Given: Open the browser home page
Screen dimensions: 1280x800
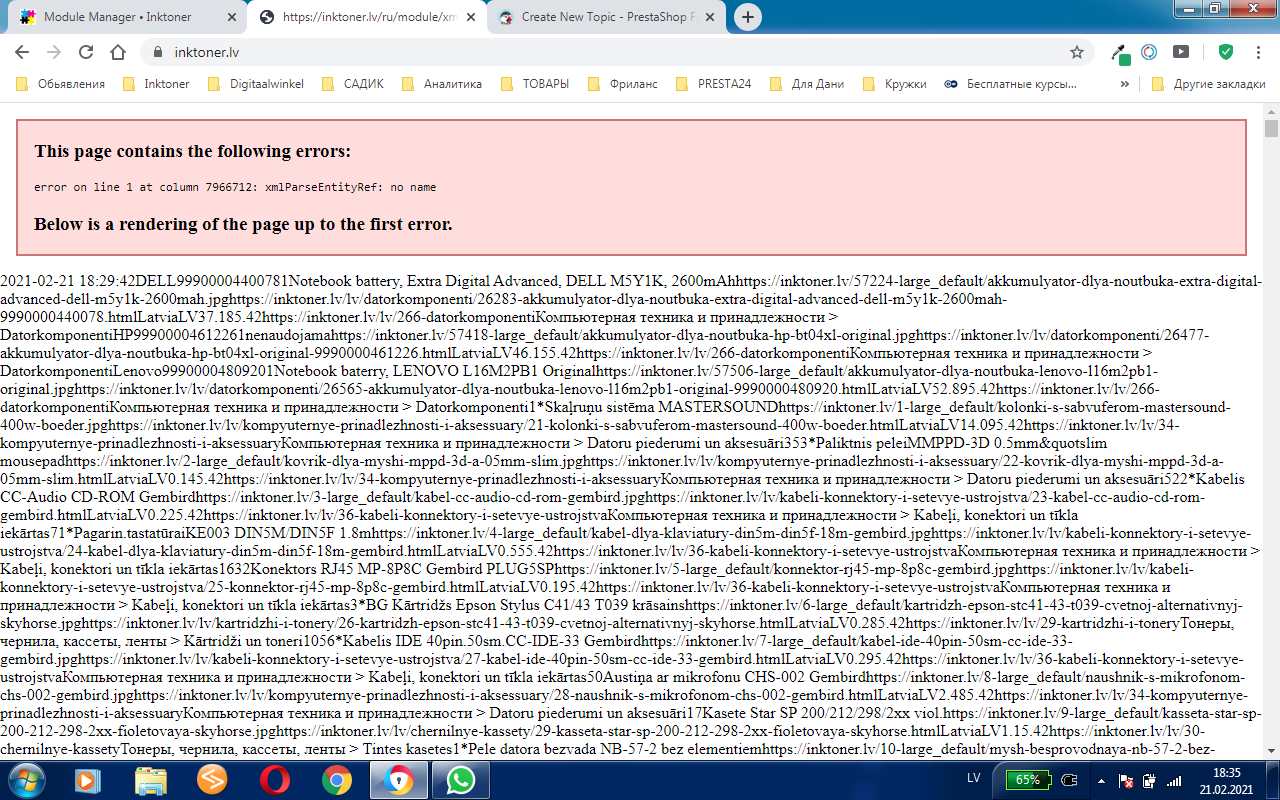Looking at the screenshot, I should [x=118, y=52].
